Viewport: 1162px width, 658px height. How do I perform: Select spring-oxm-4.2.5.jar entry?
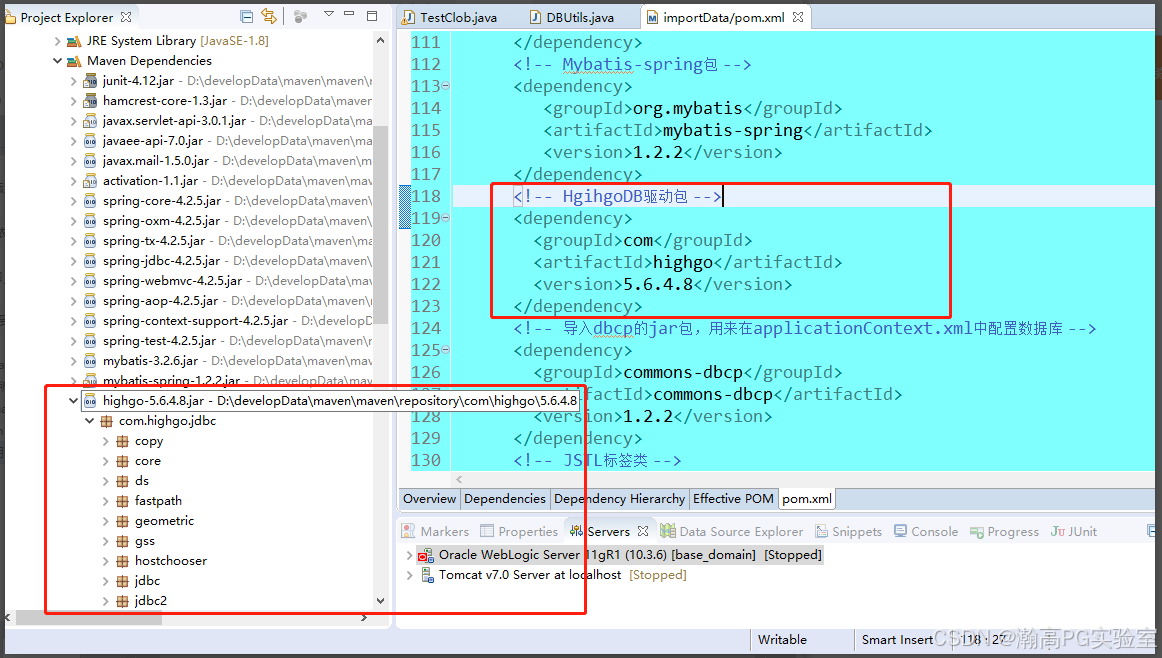pyautogui.click(x=162, y=221)
